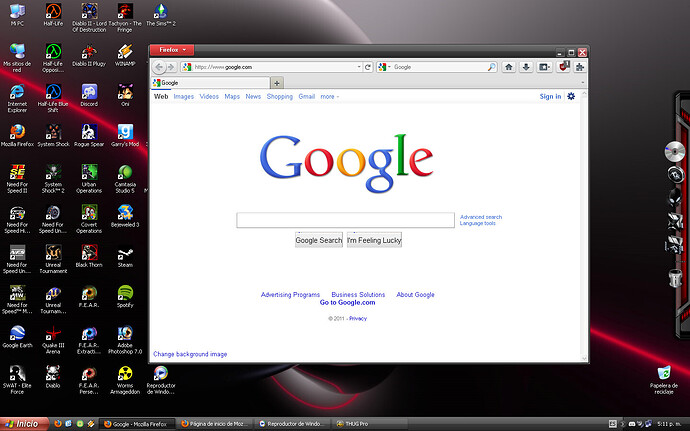Expand Google's "more" services dropdown
690x431 pixels.
(x=329, y=97)
